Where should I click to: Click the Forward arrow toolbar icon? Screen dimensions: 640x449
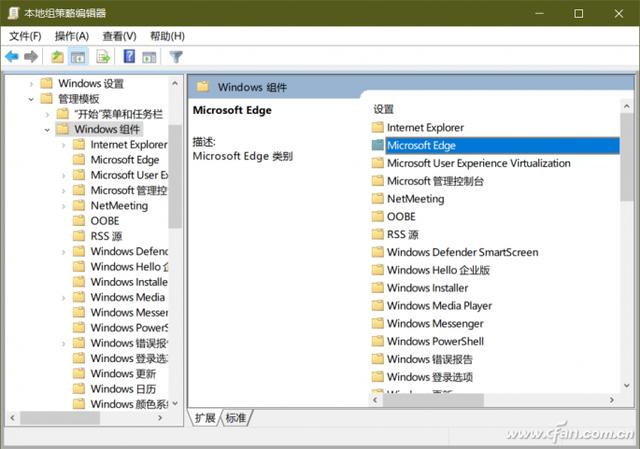click(31, 57)
